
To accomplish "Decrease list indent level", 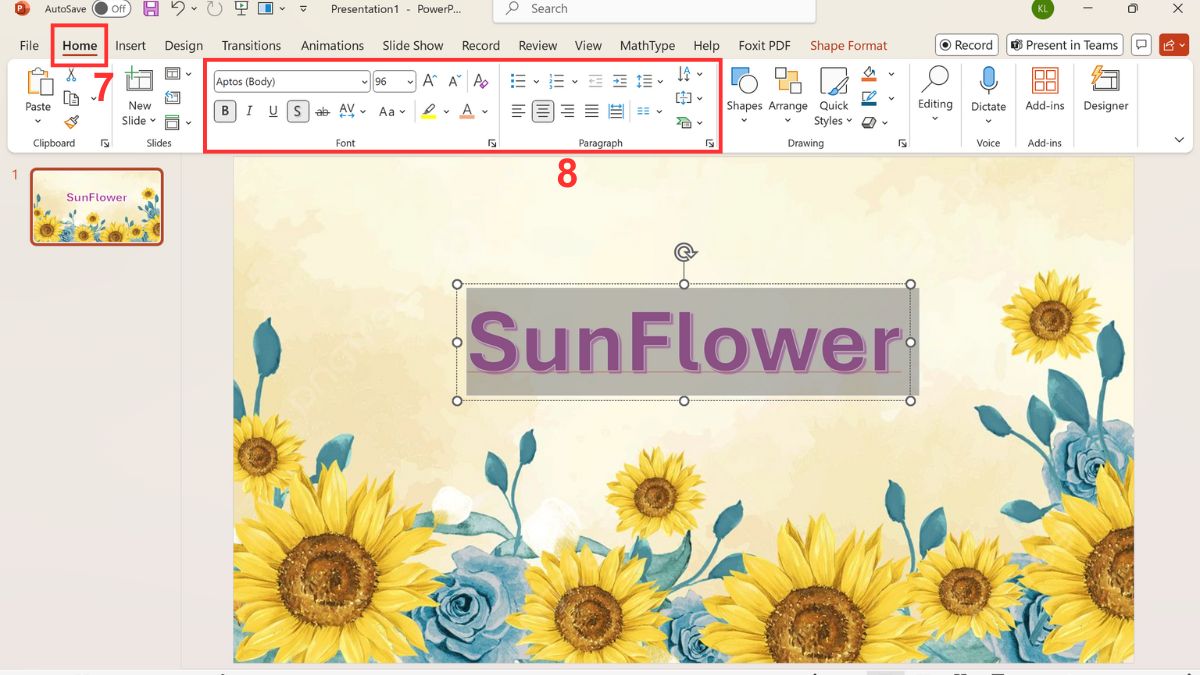I will pyautogui.click(x=595, y=81).
